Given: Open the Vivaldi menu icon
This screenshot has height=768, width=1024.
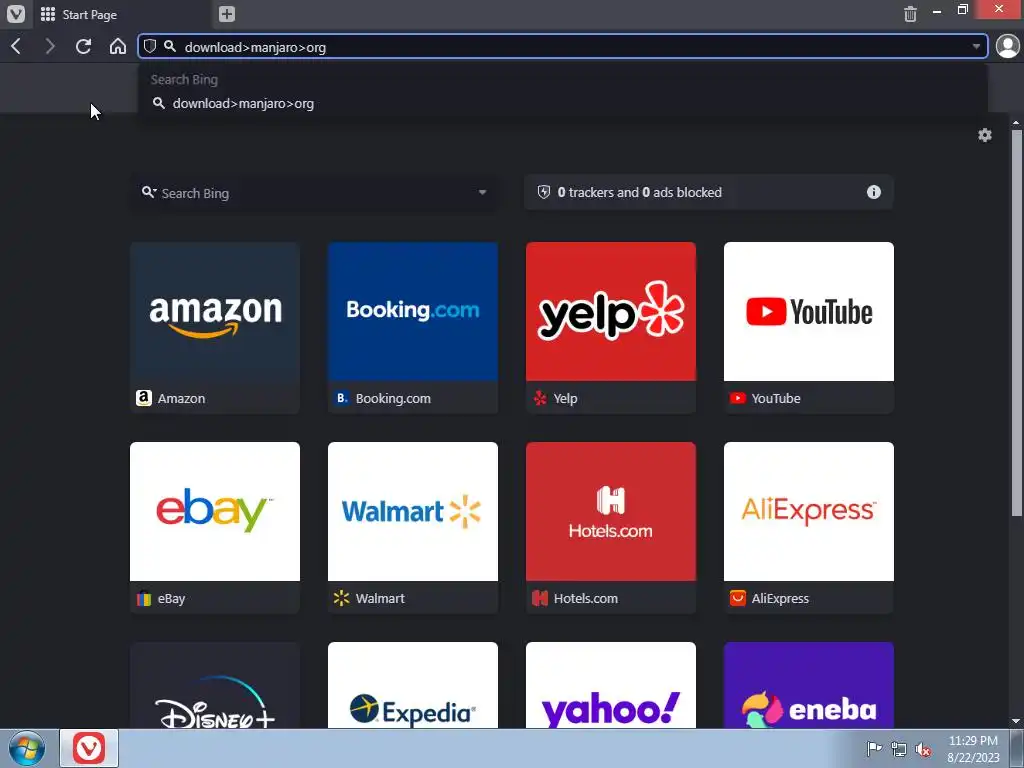Looking at the screenshot, I should [16, 14].
